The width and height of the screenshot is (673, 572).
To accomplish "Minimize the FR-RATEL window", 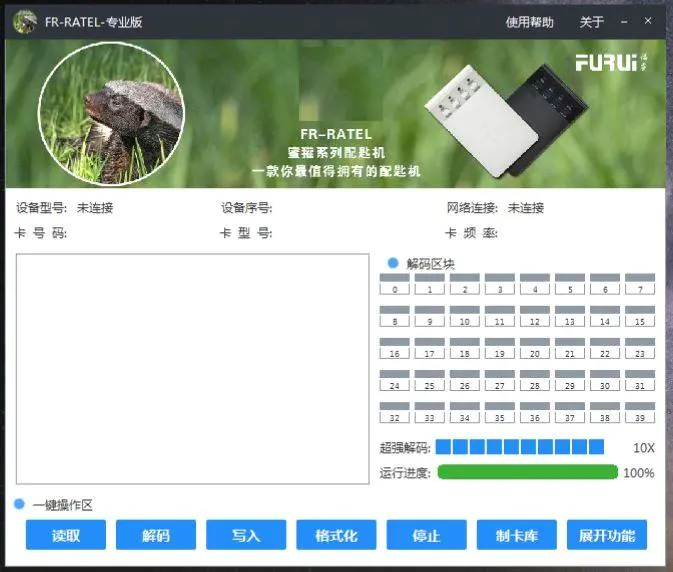I will (624, 21).
